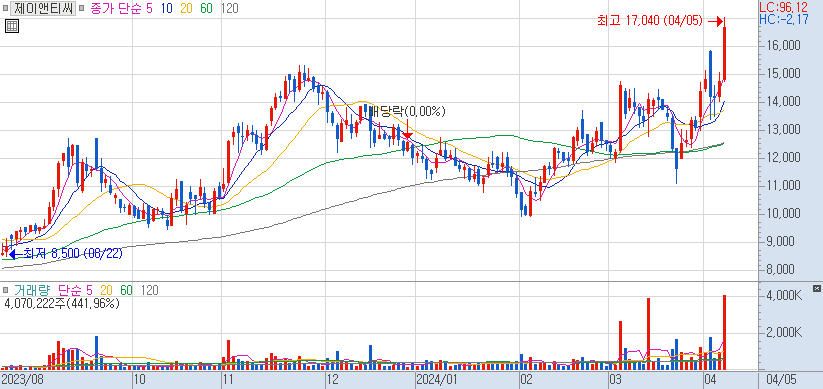Click the 14,000 price axis label
Screen dimensions: 823x389
point(783,102)
